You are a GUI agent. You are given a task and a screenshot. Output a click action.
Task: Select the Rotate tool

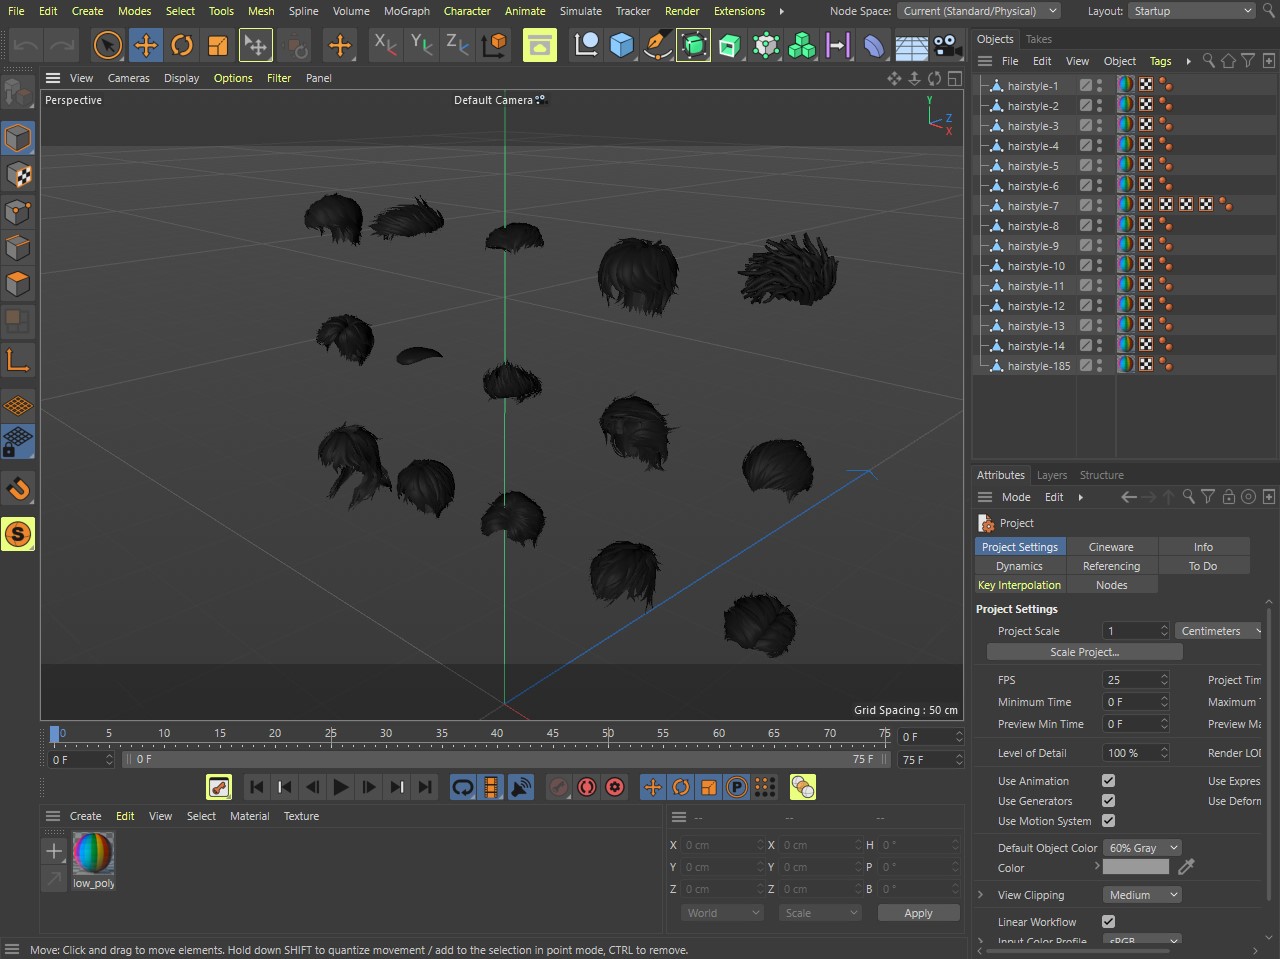(x=181, y=45)
